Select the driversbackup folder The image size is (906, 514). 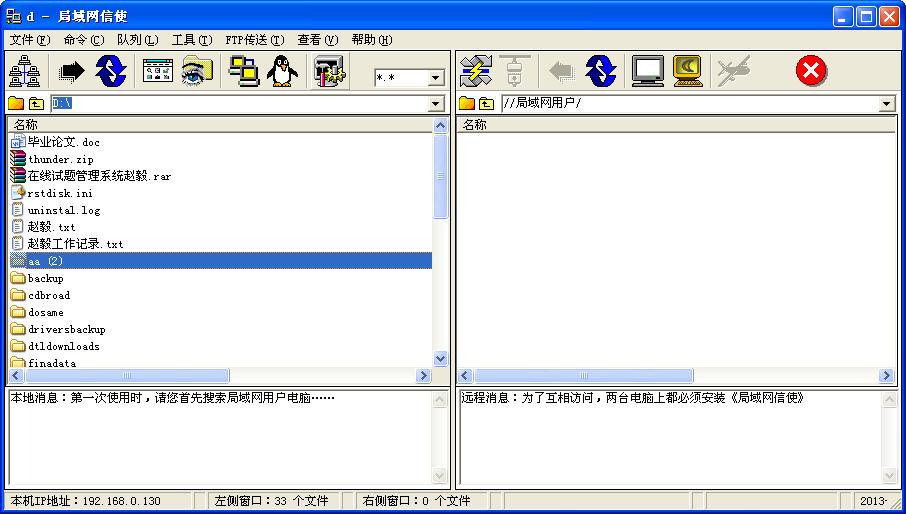click(66, 329)
